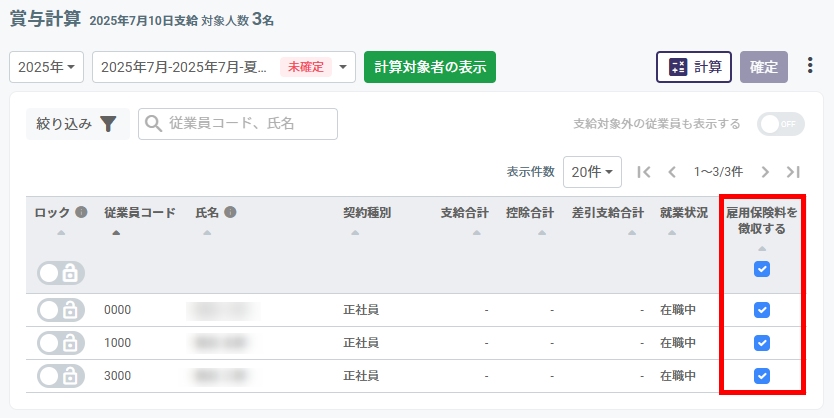Click the employee code or name search field
Viewport: 834px width, 418px height.
tap(238, 124)
